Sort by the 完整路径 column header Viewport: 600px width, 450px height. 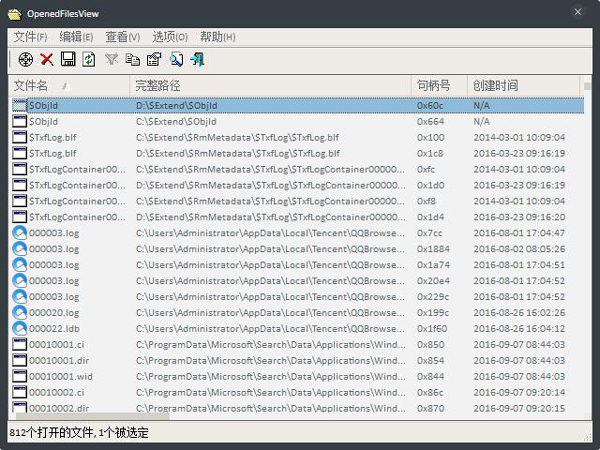click(271, 86)
